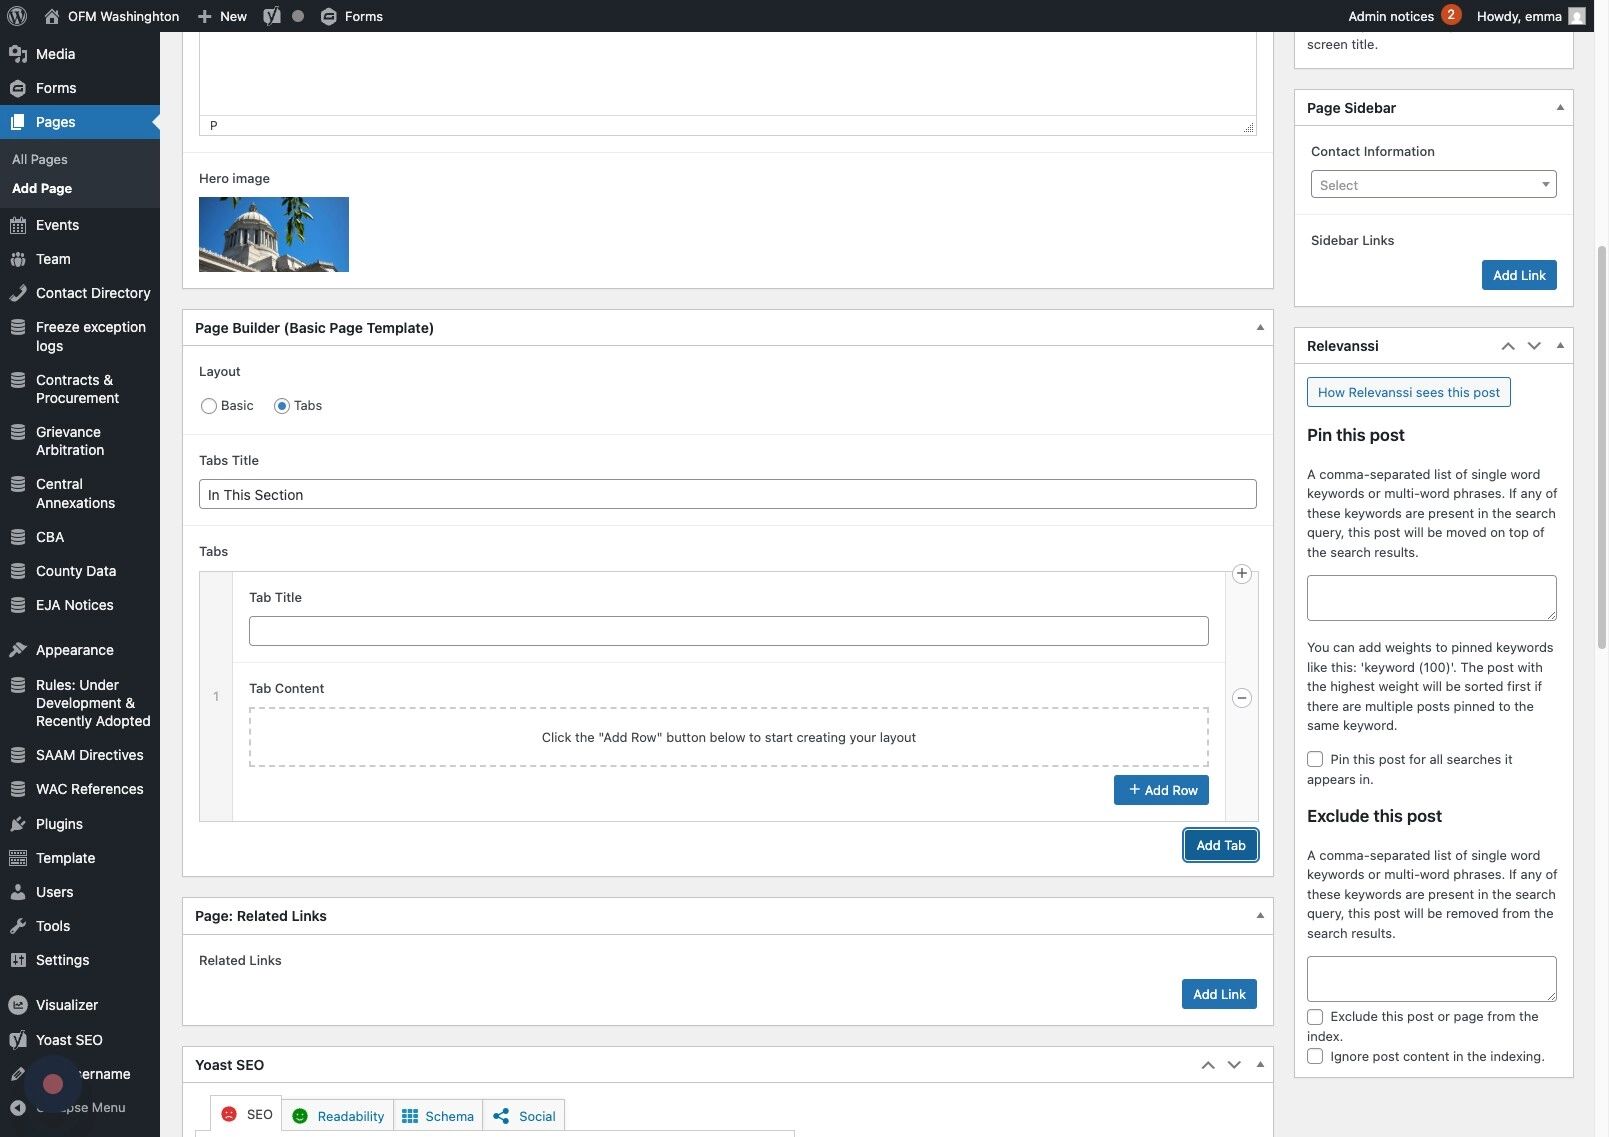Click the Contact Directory wrench icon
This screenshot has height=1137, width=1609.
click(18, 293)
